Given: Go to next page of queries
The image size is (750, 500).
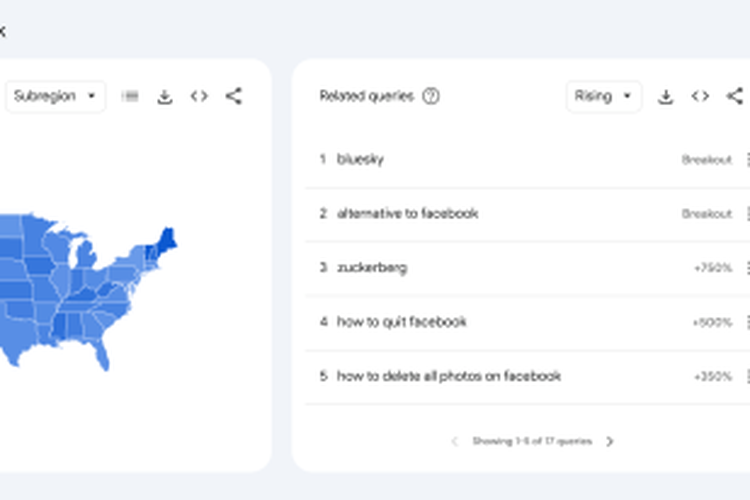Looking at the screenshot, I should [610, 441].
